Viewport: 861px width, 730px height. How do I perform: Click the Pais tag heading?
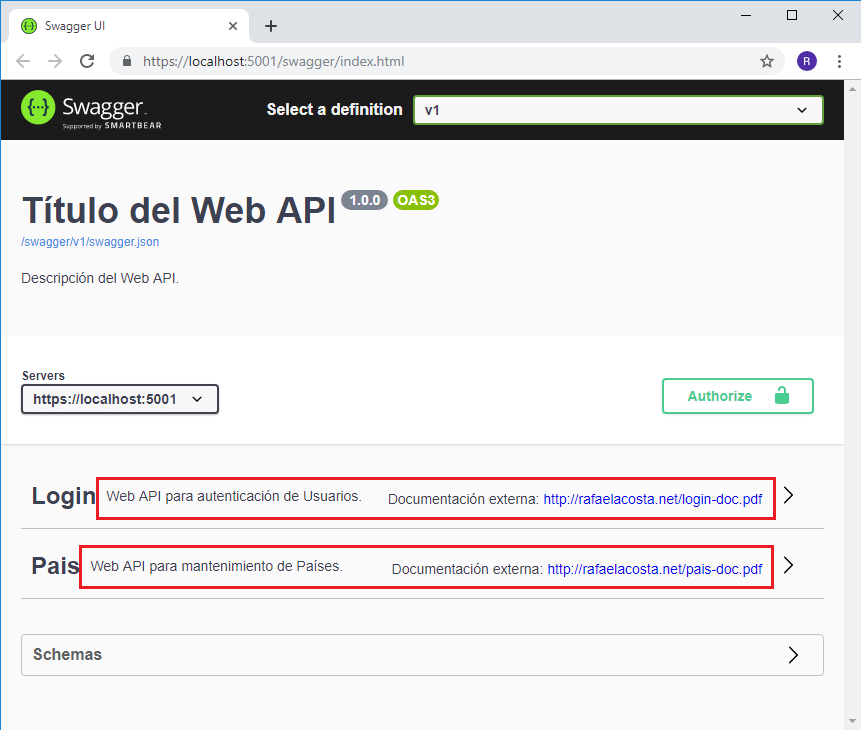pos(55,566)
